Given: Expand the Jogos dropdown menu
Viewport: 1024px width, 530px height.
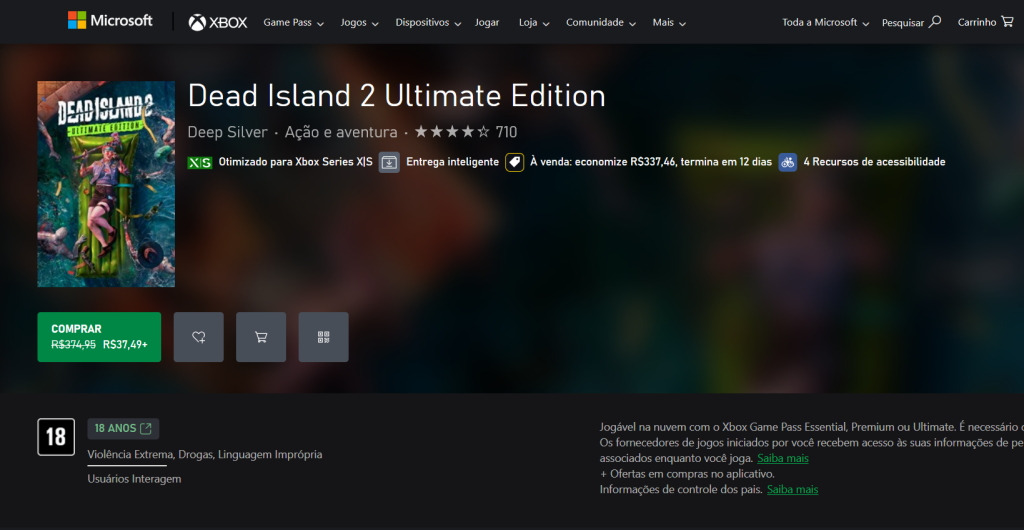Looking at the screenshot, I should (360, 22).
